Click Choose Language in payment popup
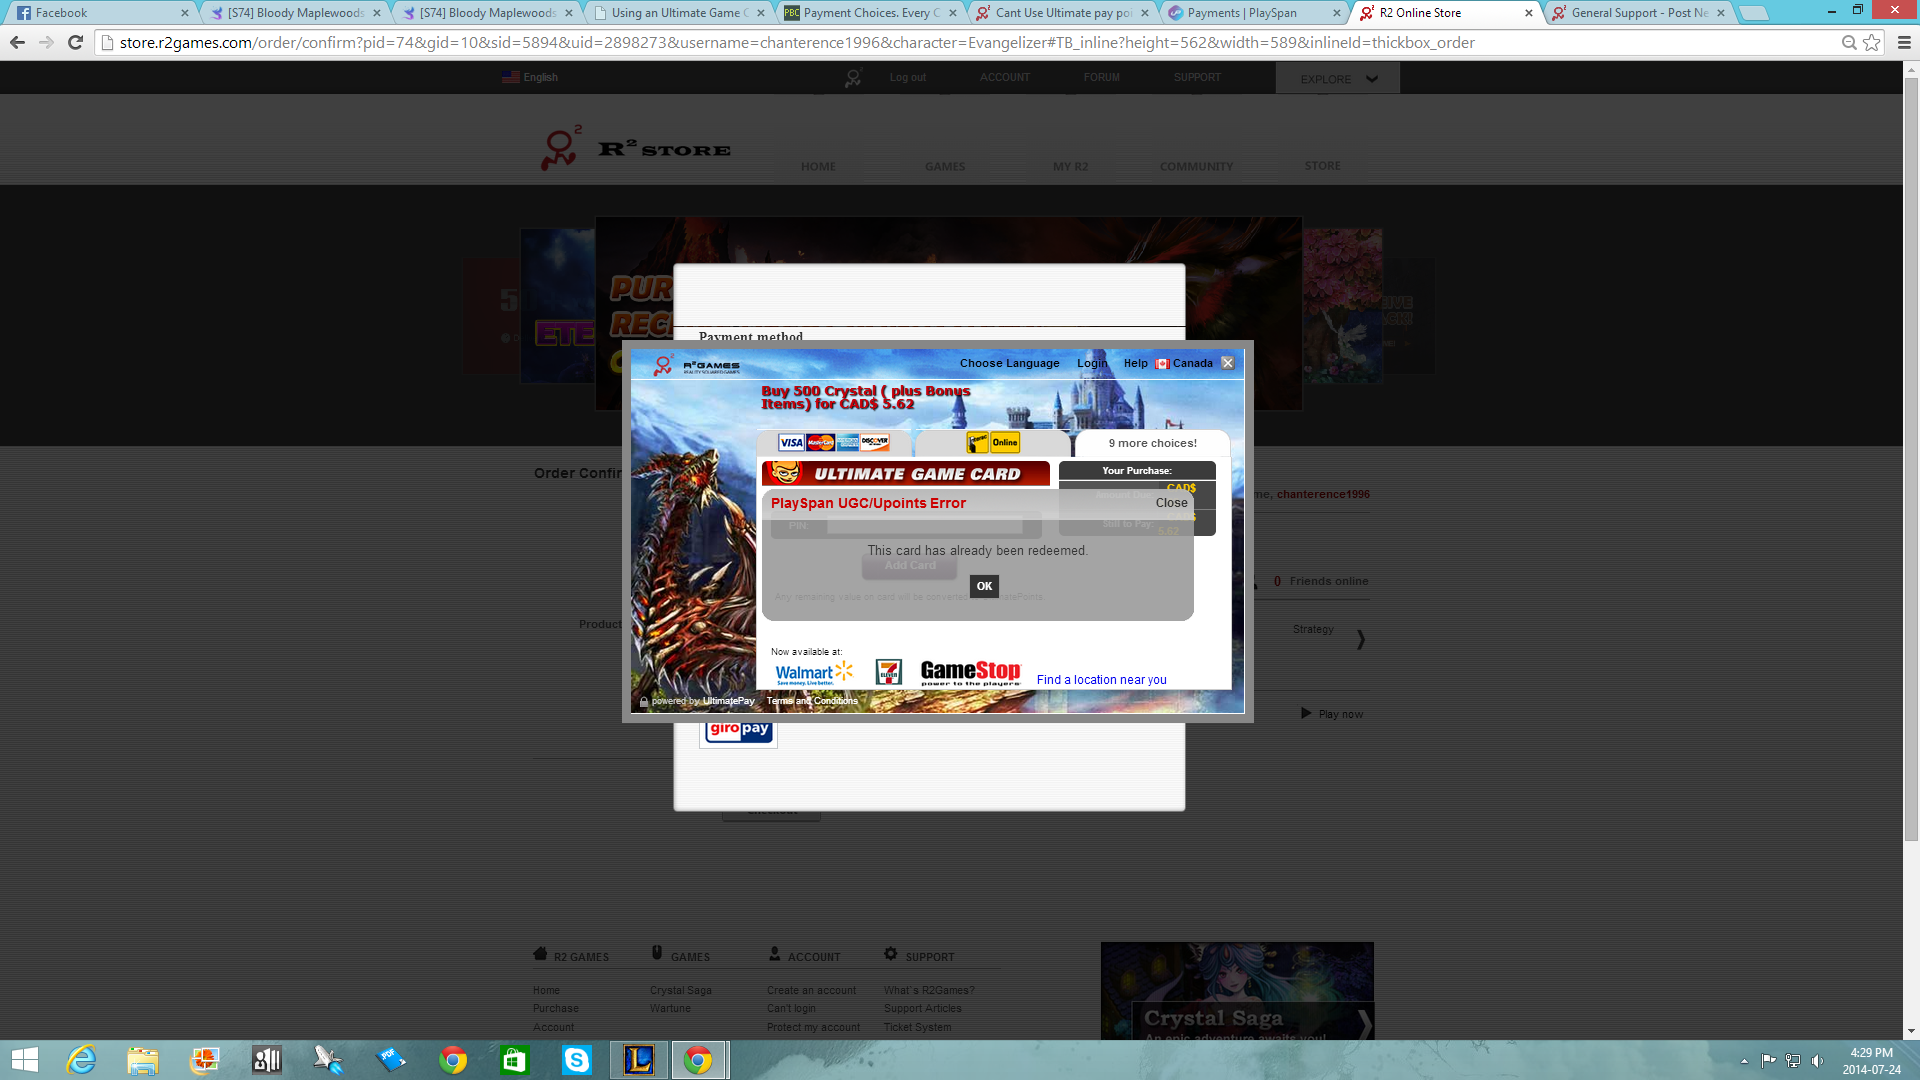Viewport: 1920px width, 1080px height. pyautogui.click(x=1009, y=363)
